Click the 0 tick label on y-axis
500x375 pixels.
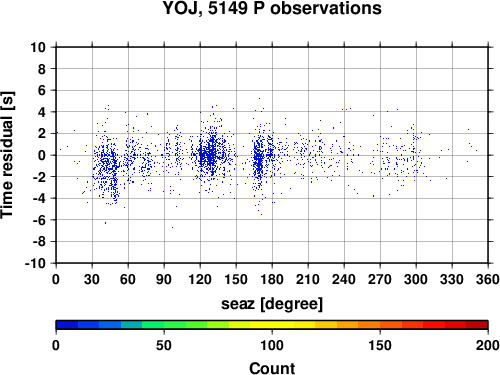[x=42, y=155]
